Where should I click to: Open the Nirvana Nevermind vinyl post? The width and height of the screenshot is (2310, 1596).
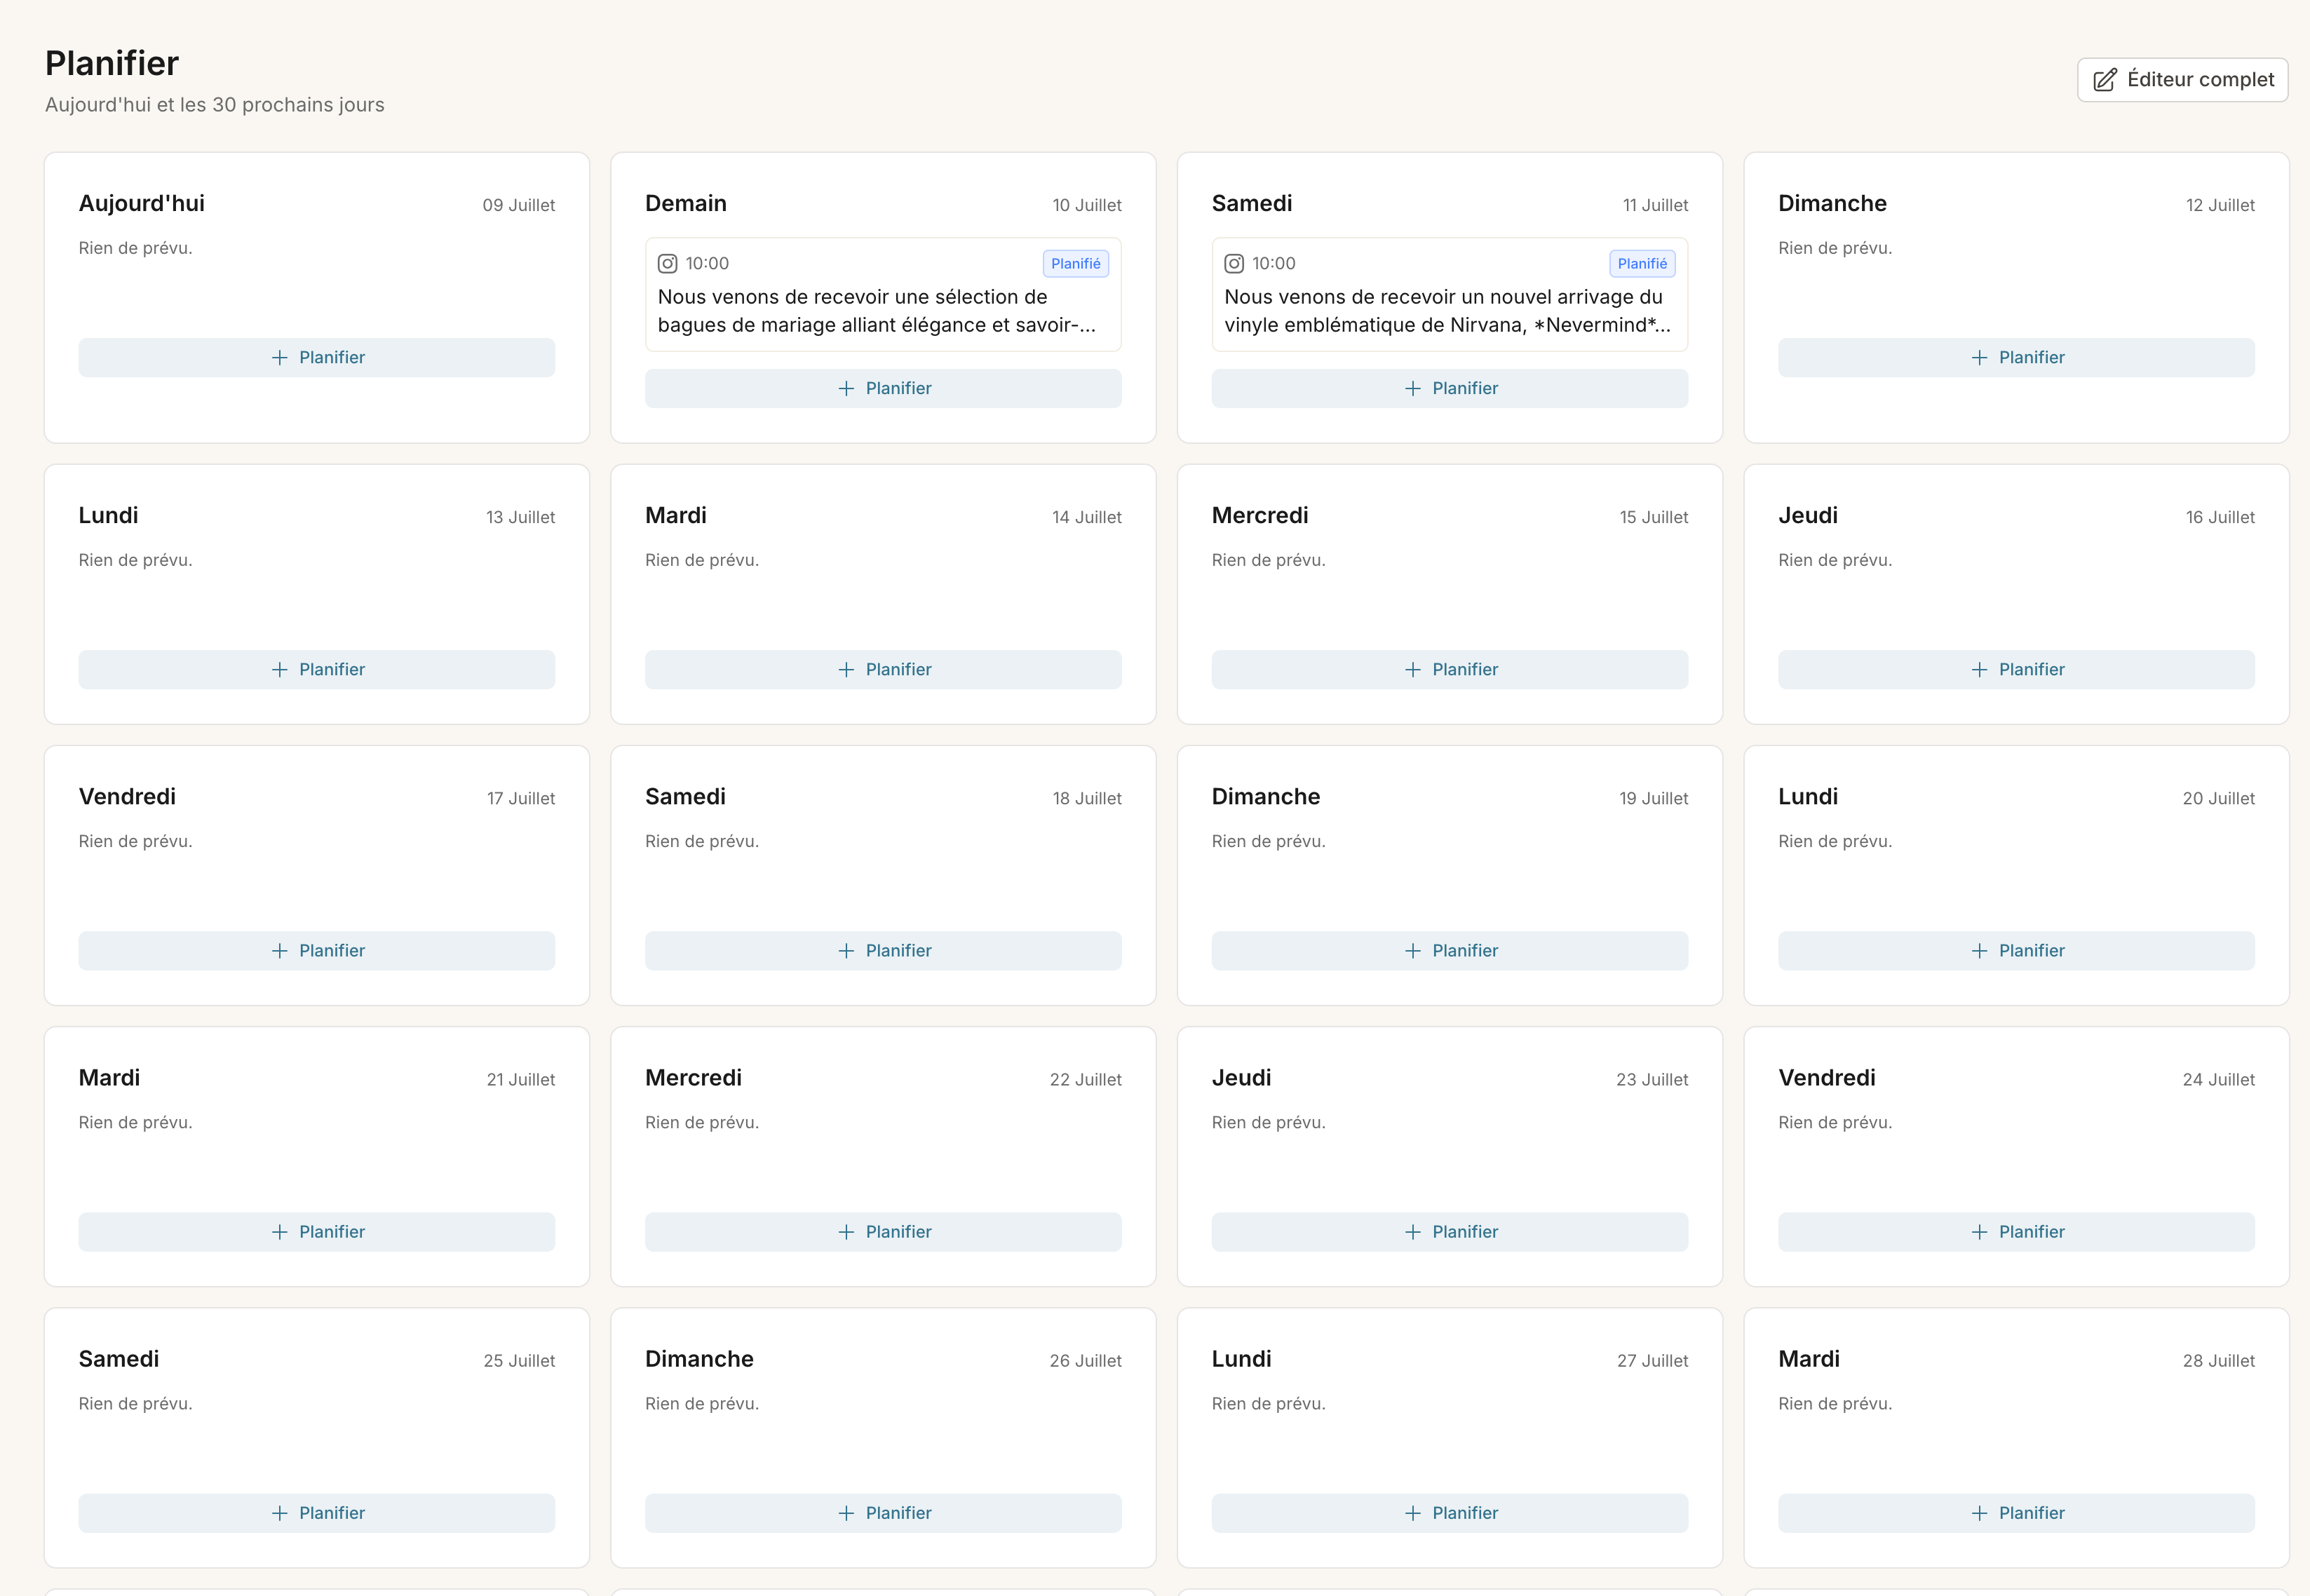coord(1449,295)
